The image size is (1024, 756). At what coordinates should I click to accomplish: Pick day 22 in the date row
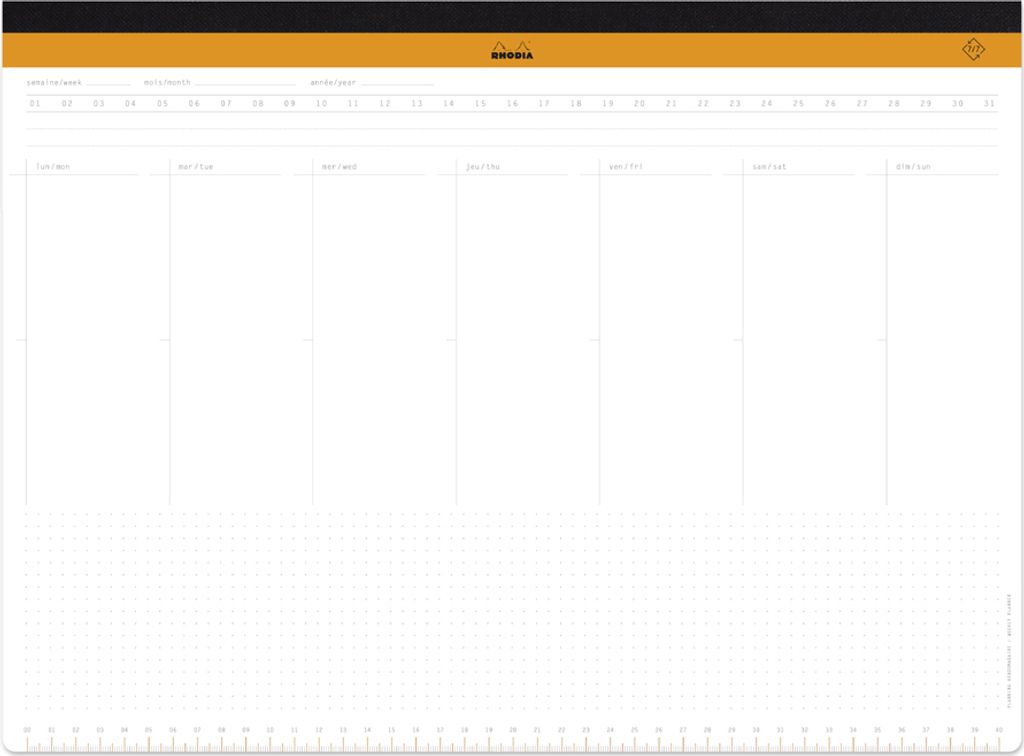[x=703, y=103]
